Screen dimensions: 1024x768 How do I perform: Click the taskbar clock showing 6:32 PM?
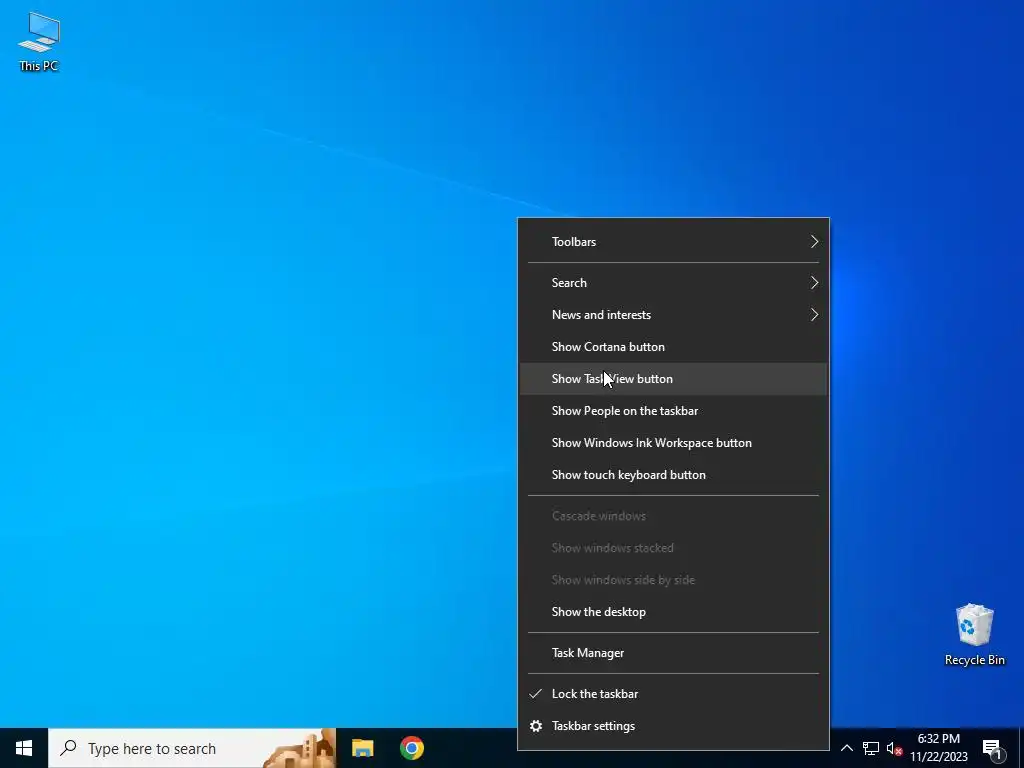tap(938, 748)
